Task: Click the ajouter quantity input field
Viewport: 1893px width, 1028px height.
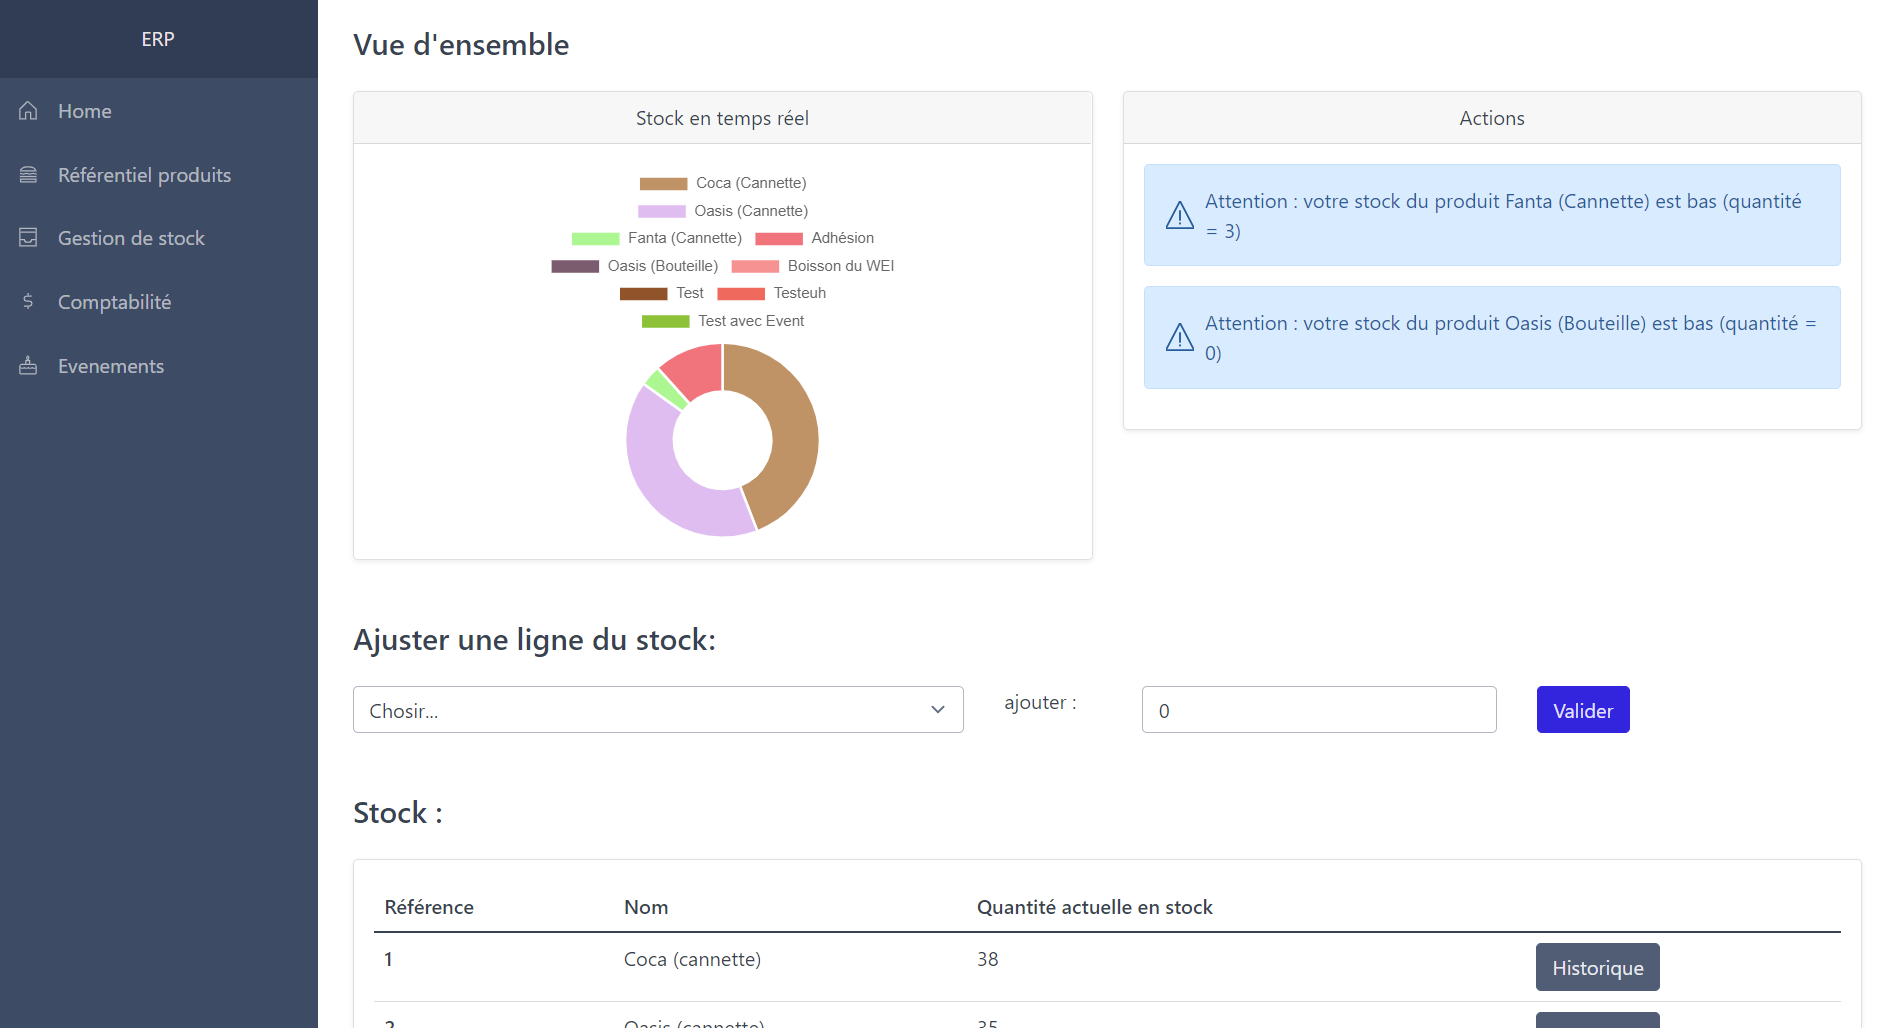Action: click(x=1318, y=710)
